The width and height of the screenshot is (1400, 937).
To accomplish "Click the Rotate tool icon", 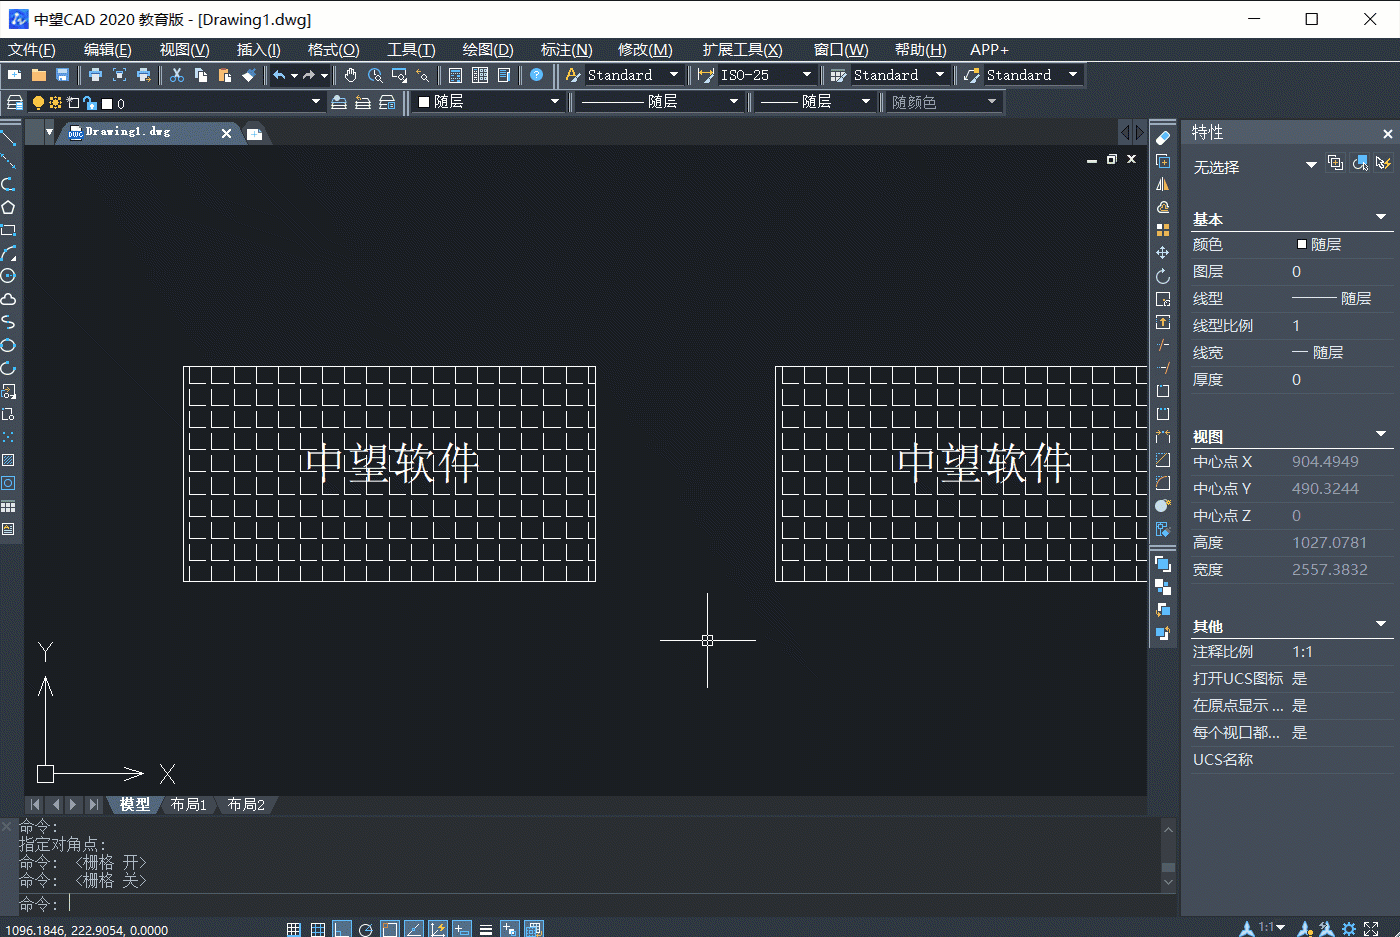I will (x=1162, y=276).
